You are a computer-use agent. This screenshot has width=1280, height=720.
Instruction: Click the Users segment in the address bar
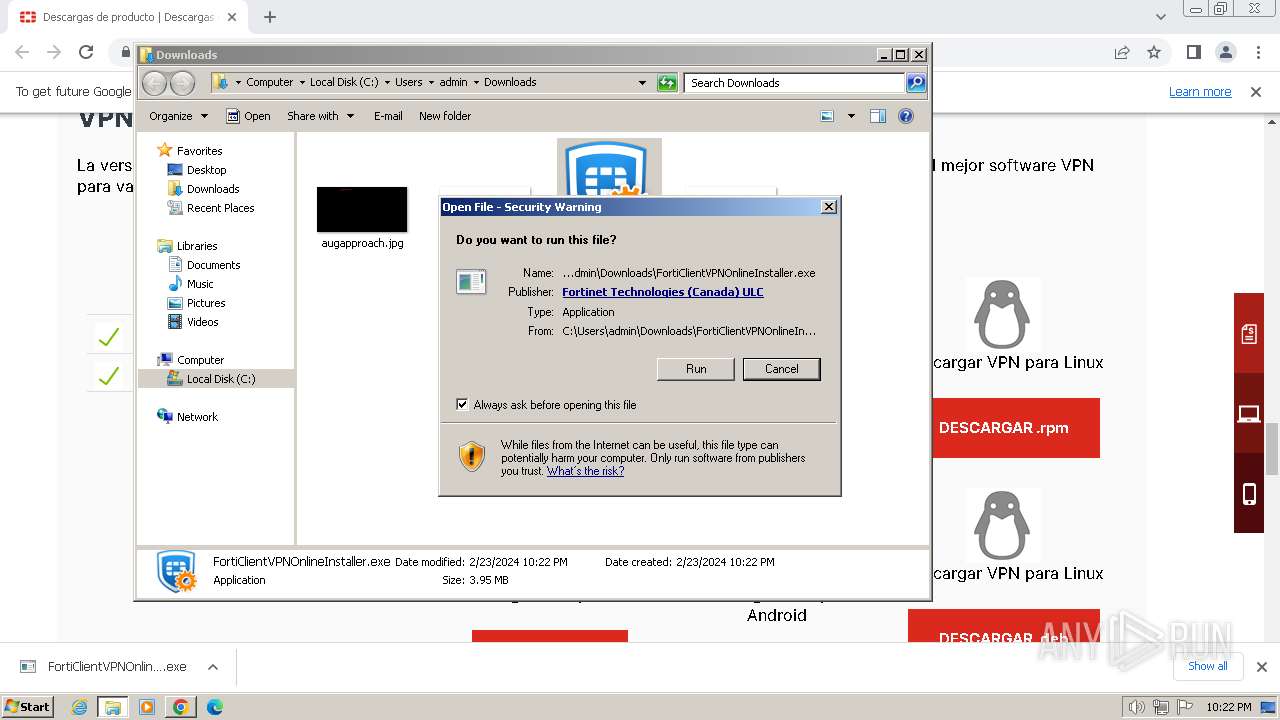click(x=408, y=83)
